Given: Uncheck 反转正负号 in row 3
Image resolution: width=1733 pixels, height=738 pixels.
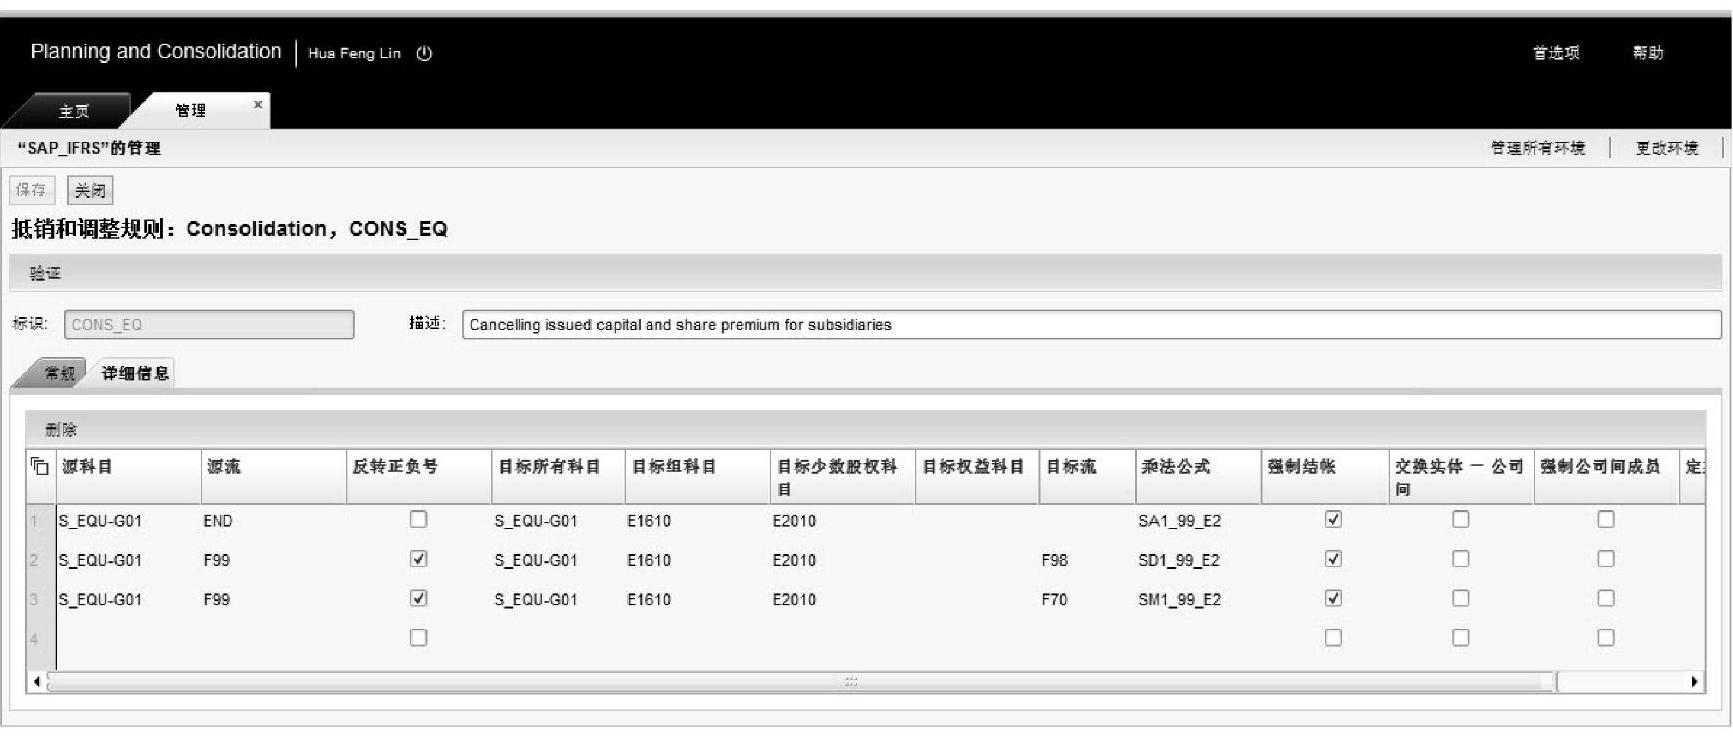Looking at the screenshot, I should 419,598.
